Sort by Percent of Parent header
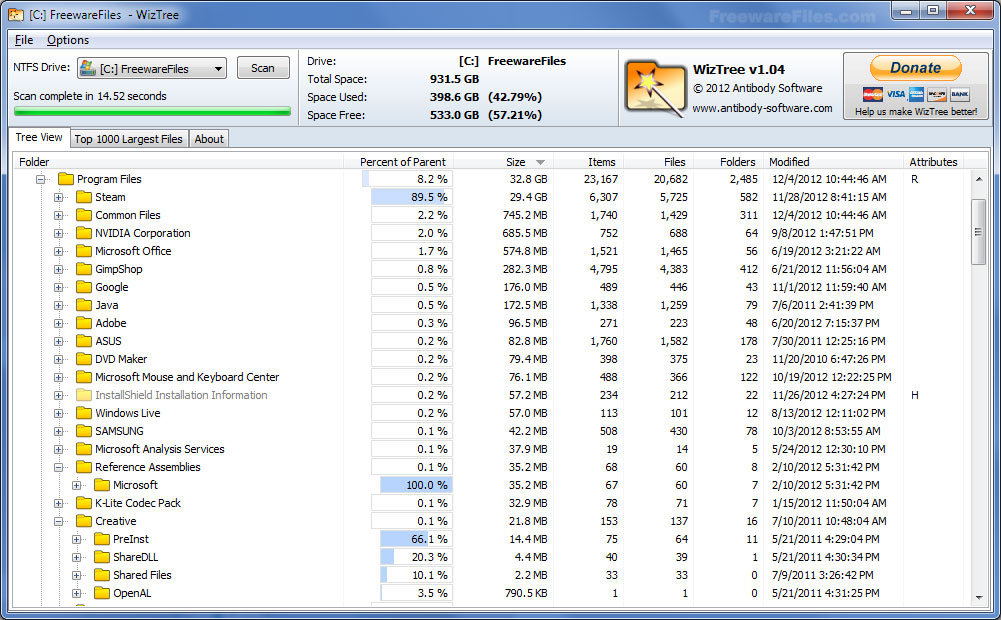This screenshot has width=1001, height=620. [398, 162]
